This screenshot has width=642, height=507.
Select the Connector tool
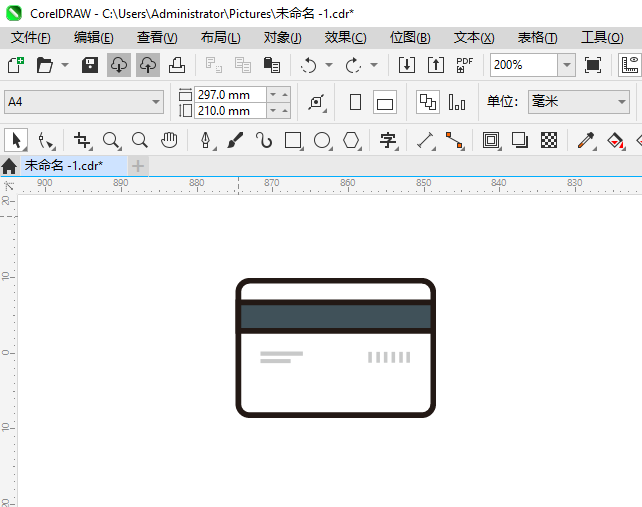click(x=455, y=140)
